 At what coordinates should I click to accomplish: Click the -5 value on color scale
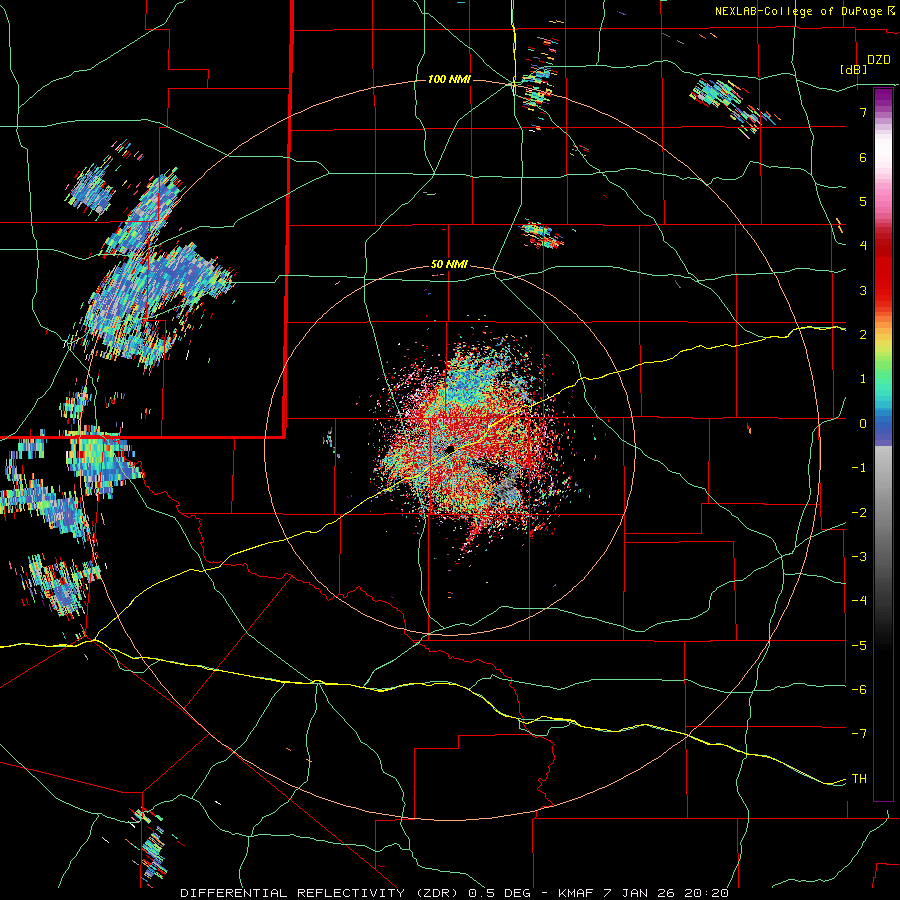(859, 645)
